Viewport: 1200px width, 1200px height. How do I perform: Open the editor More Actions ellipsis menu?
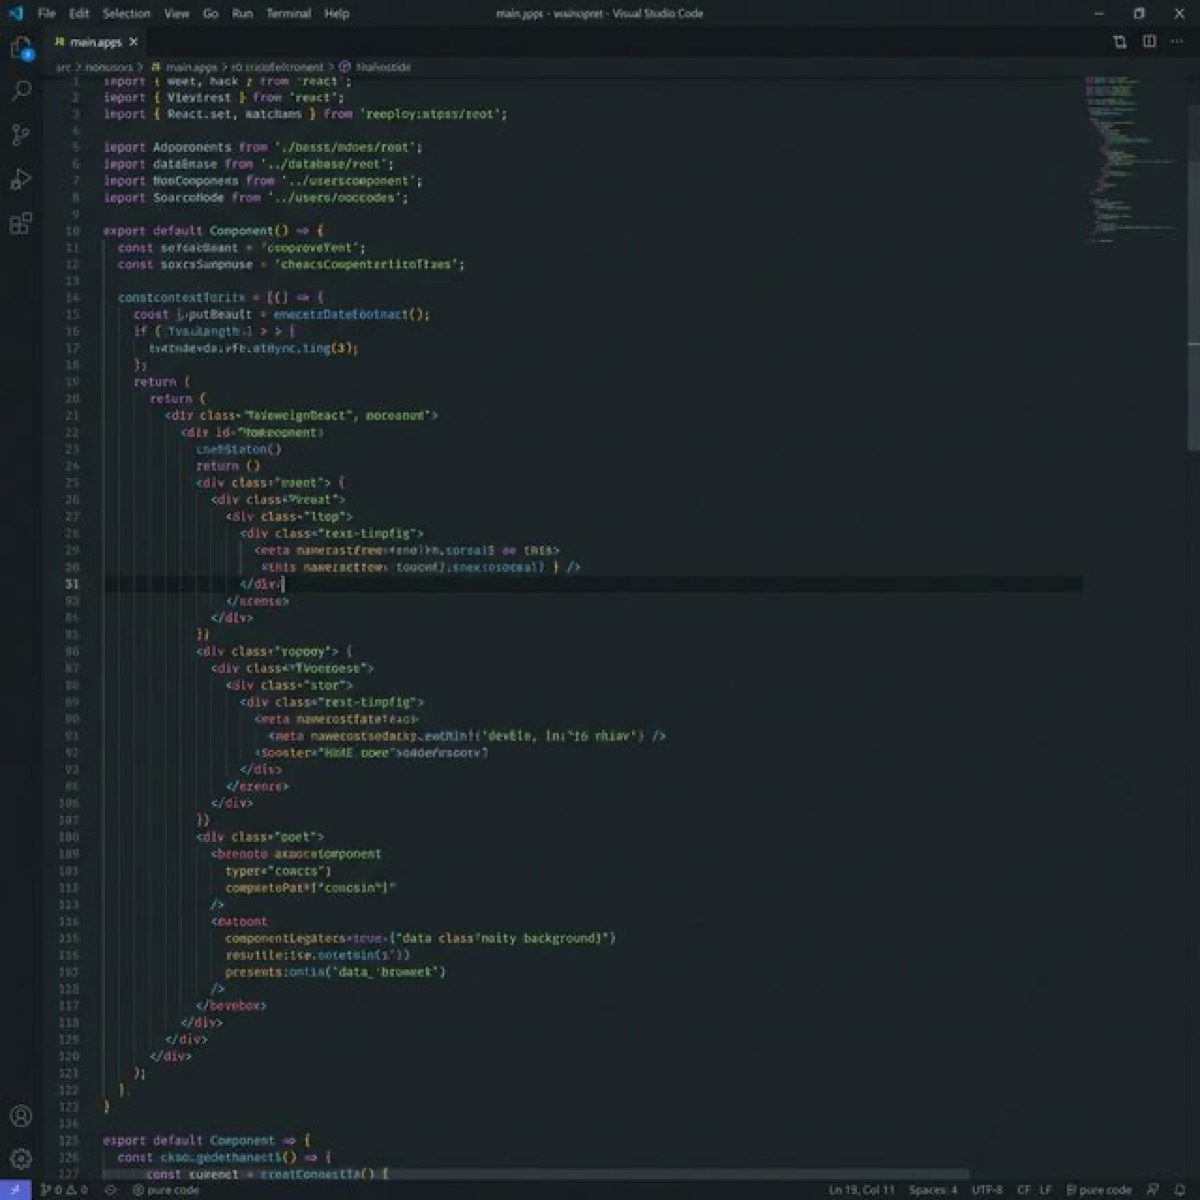[1176, 43]
